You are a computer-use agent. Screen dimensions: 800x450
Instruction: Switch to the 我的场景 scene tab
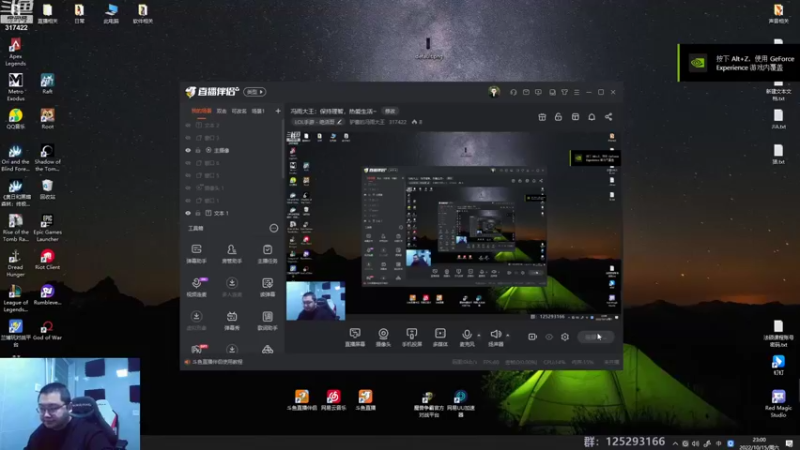(201, 111)
